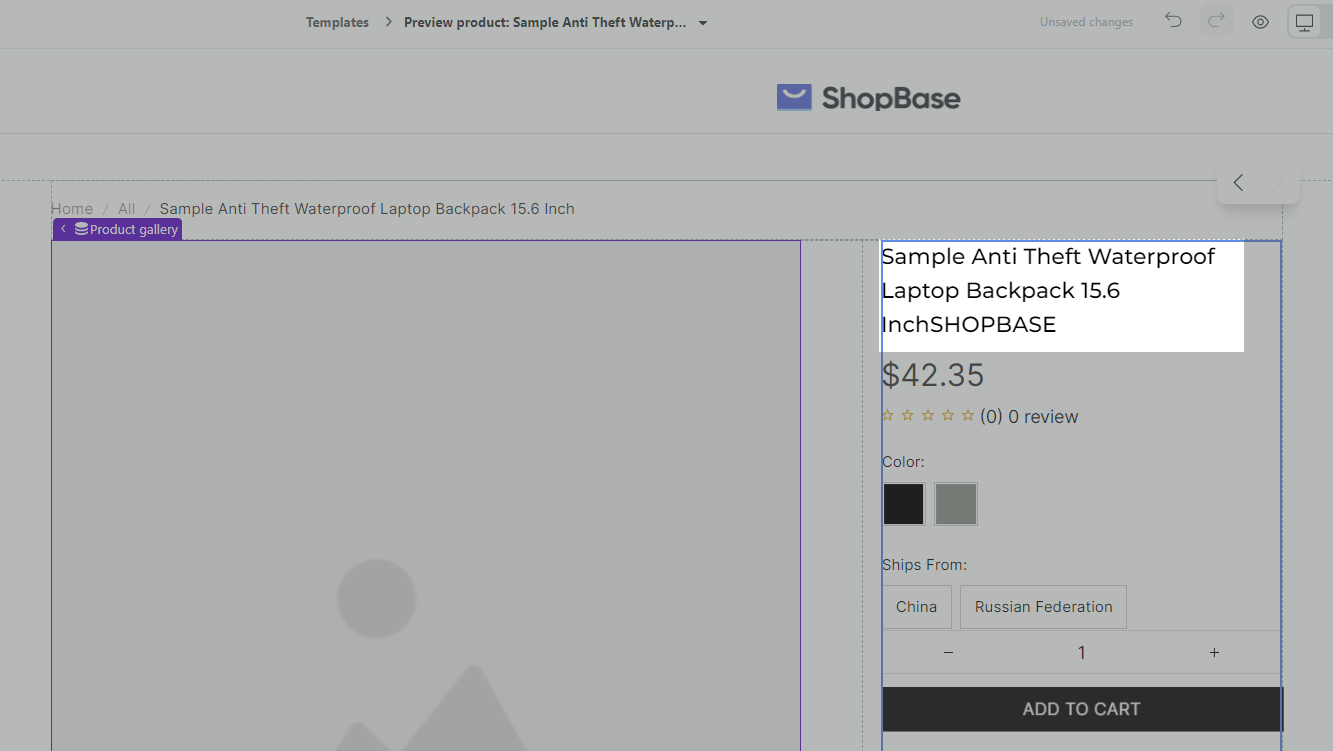The height and width of the screenshot is (751, 1333).
Task: Click the fifth review star
Action: tap(967, 416)
